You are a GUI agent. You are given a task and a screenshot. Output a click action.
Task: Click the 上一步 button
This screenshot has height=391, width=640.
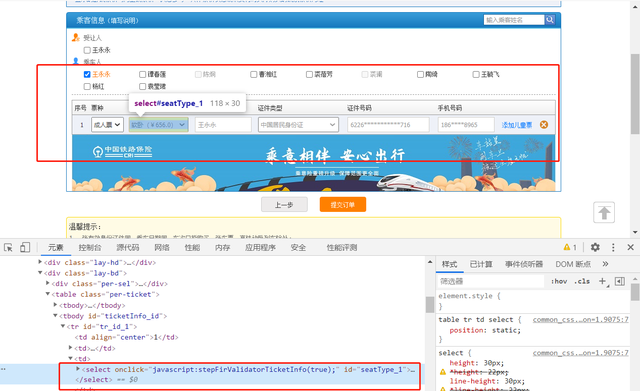tap(284, 204)
